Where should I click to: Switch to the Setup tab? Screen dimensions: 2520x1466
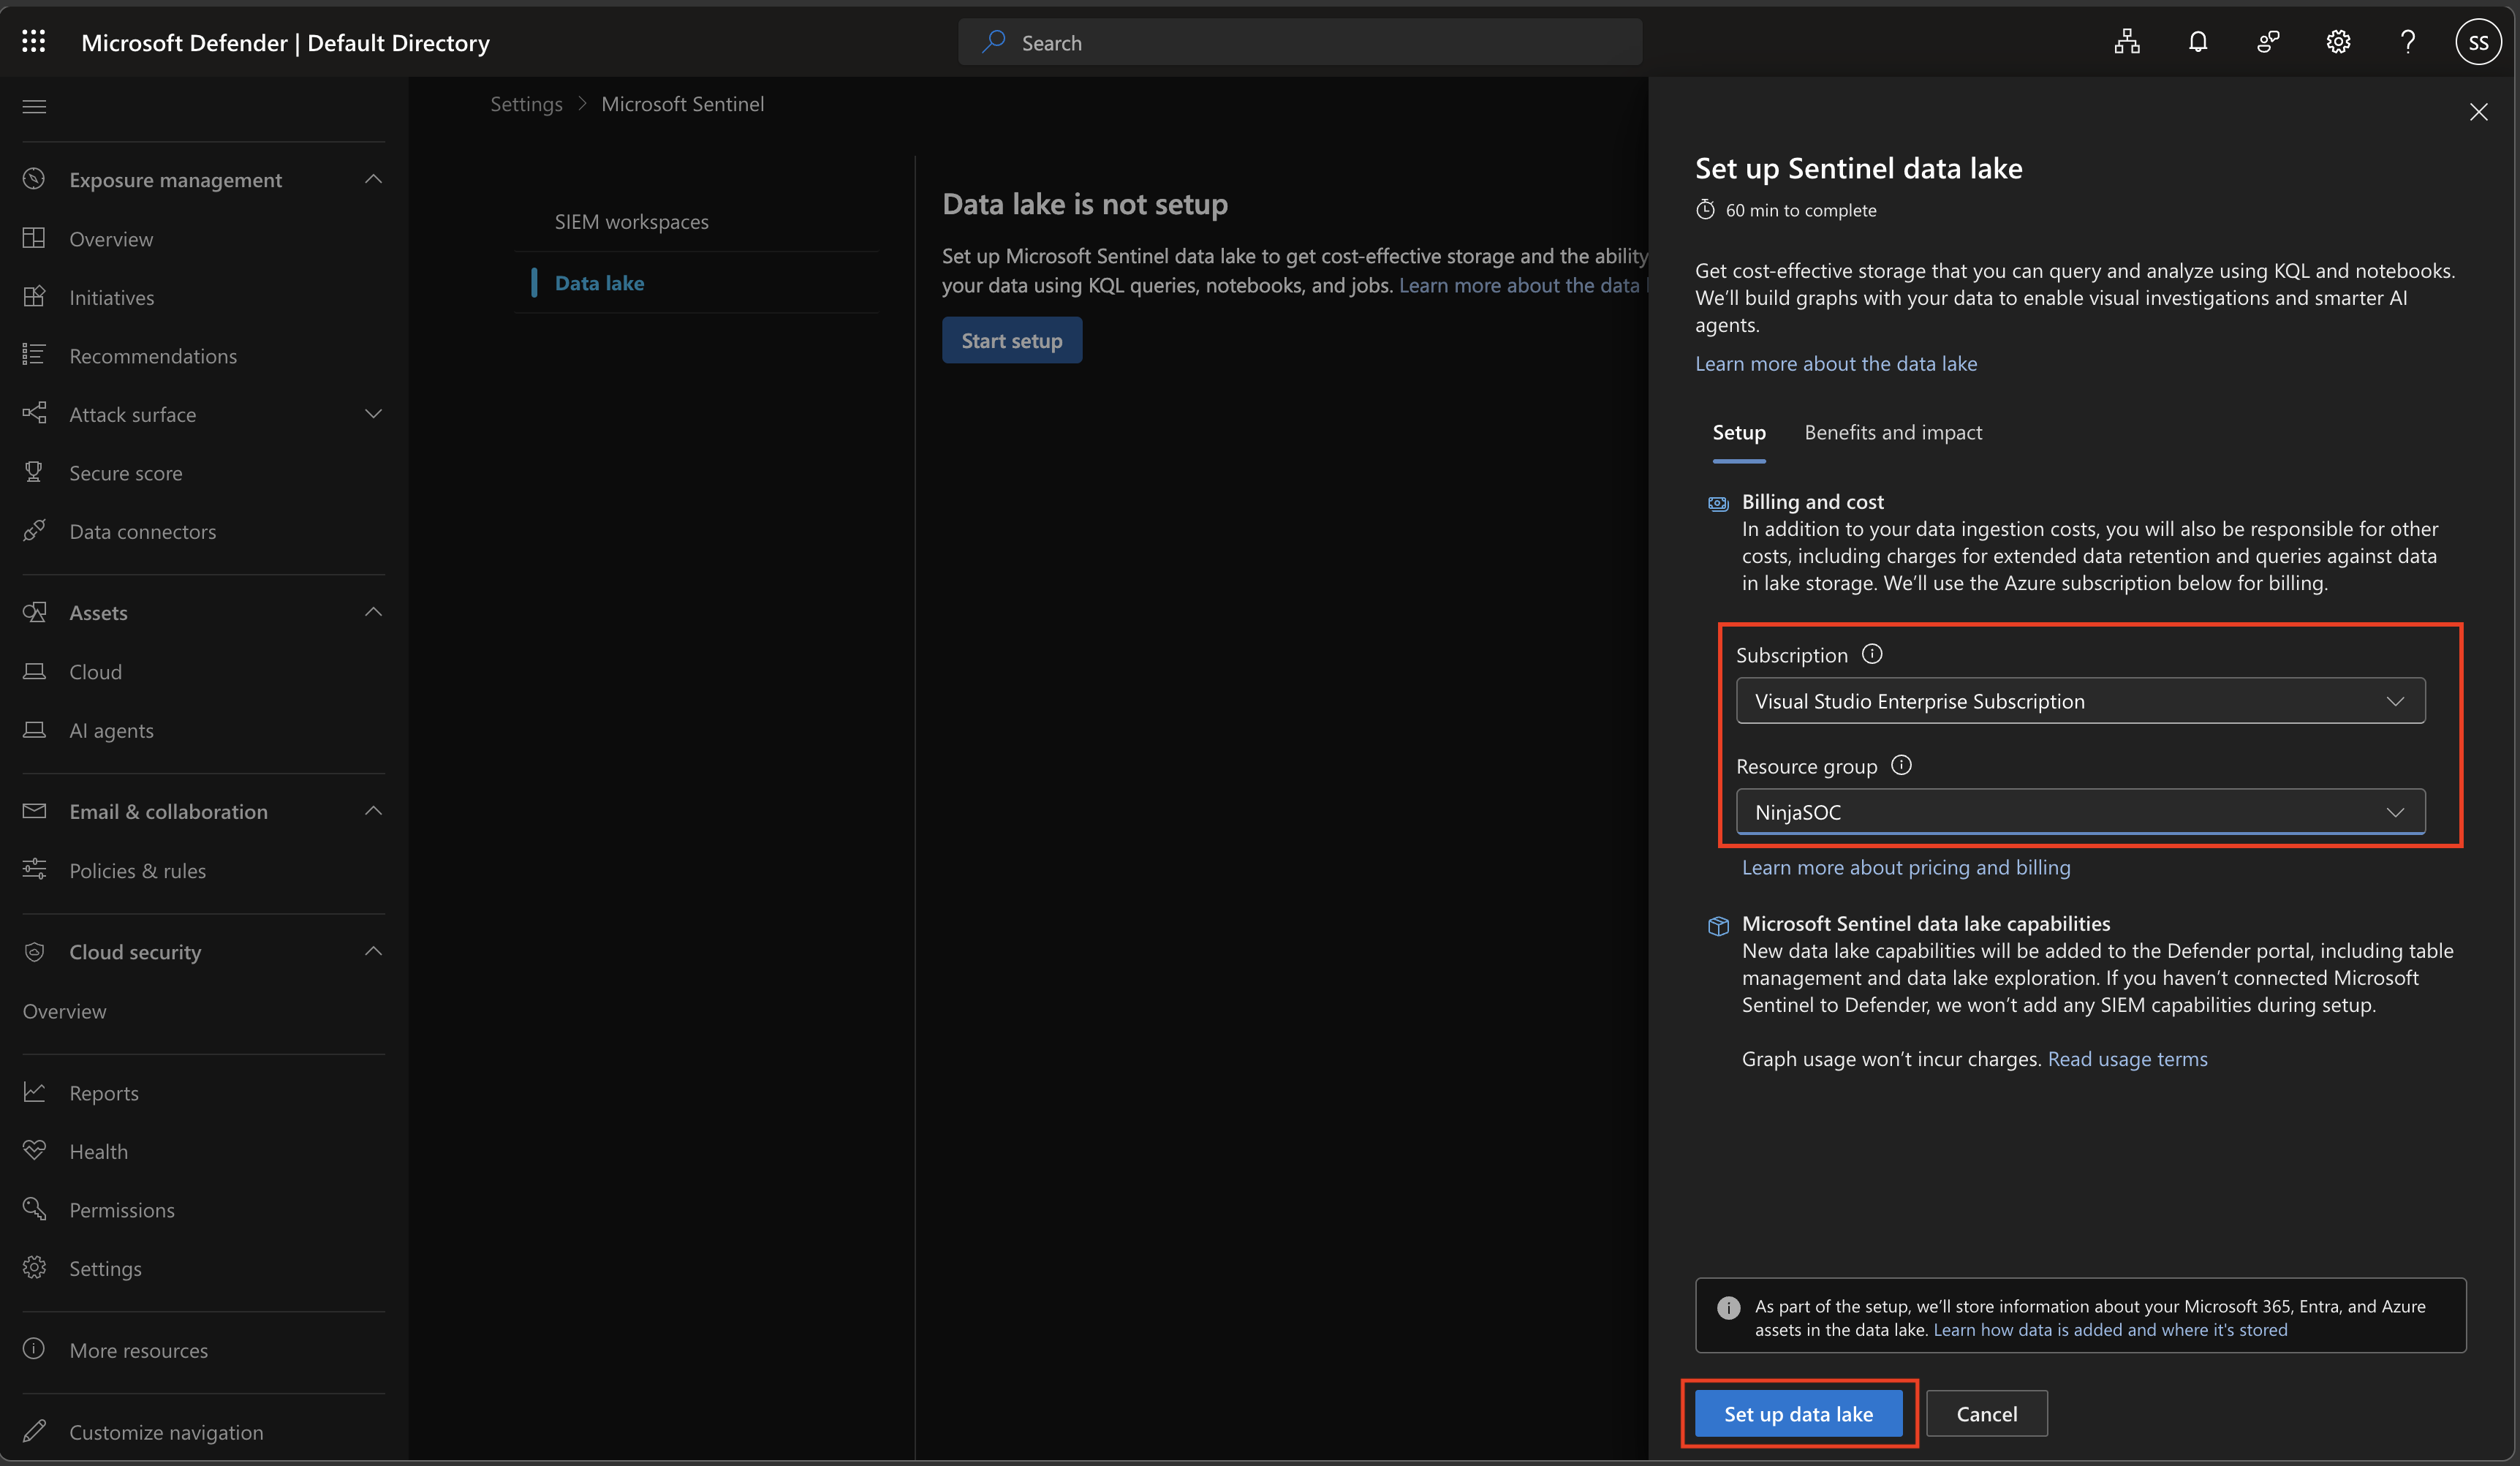point(1739,433)
